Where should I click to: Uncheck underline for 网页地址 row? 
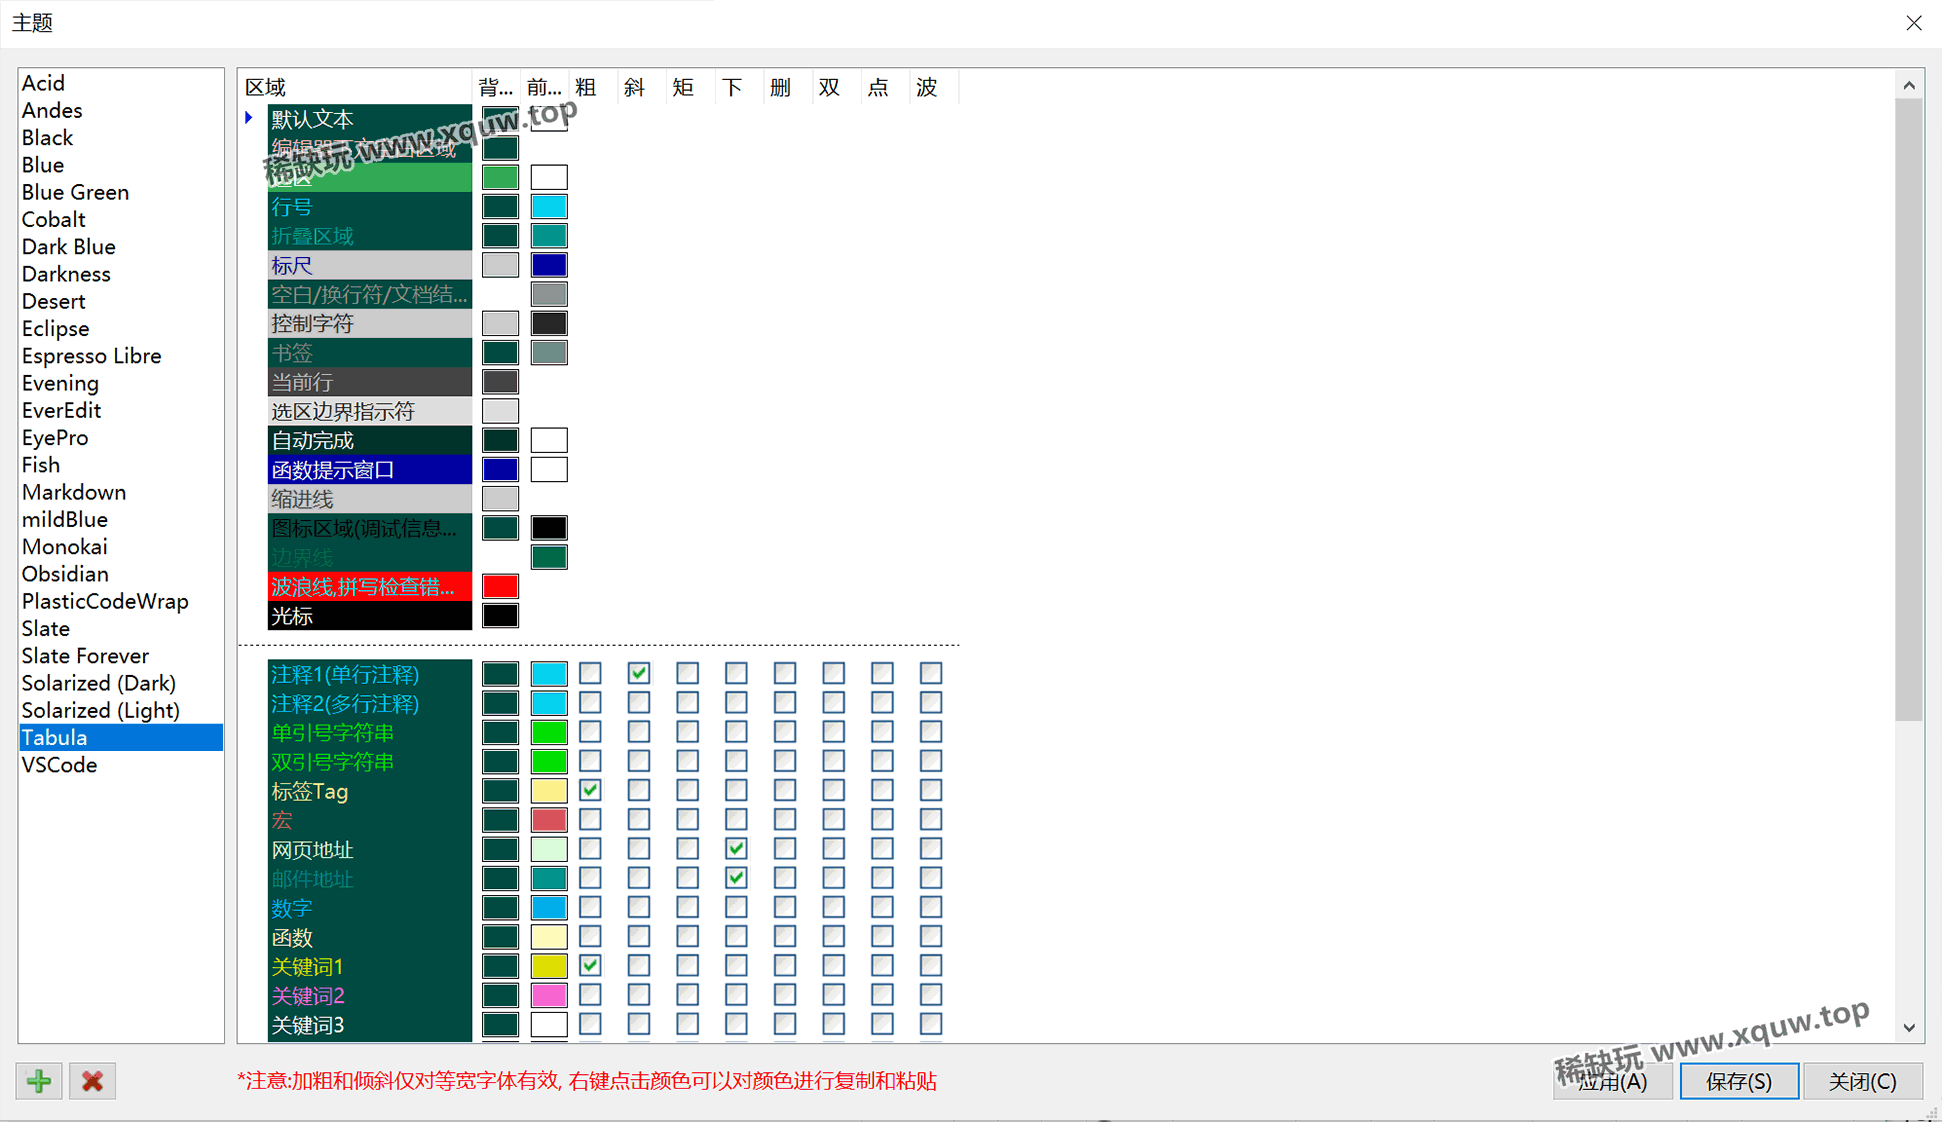[736, 849]
